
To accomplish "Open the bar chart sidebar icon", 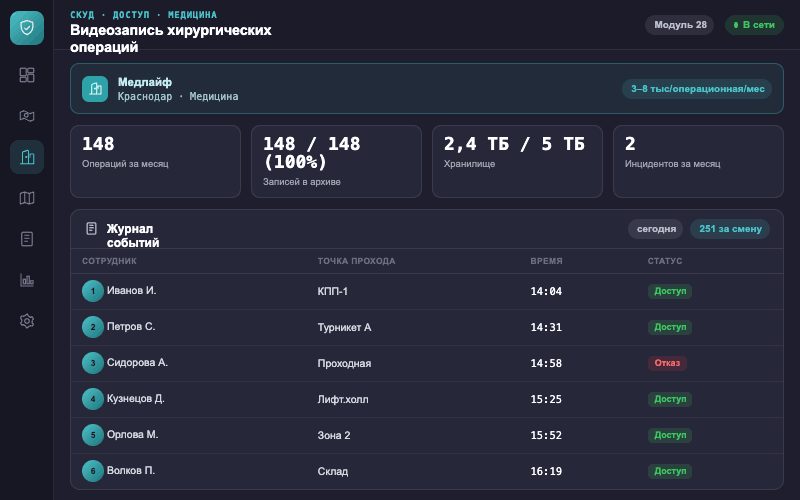I will tap(27, 280).
